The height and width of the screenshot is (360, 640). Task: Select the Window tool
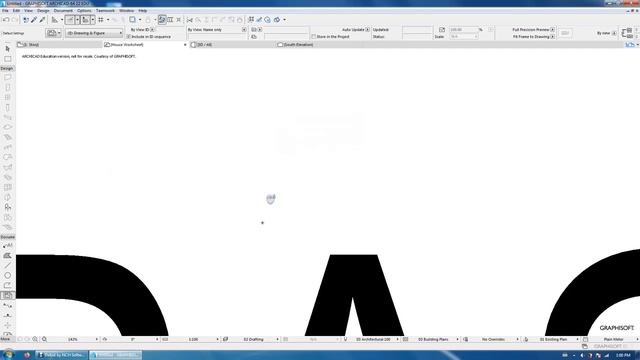(x=7, y=97)
